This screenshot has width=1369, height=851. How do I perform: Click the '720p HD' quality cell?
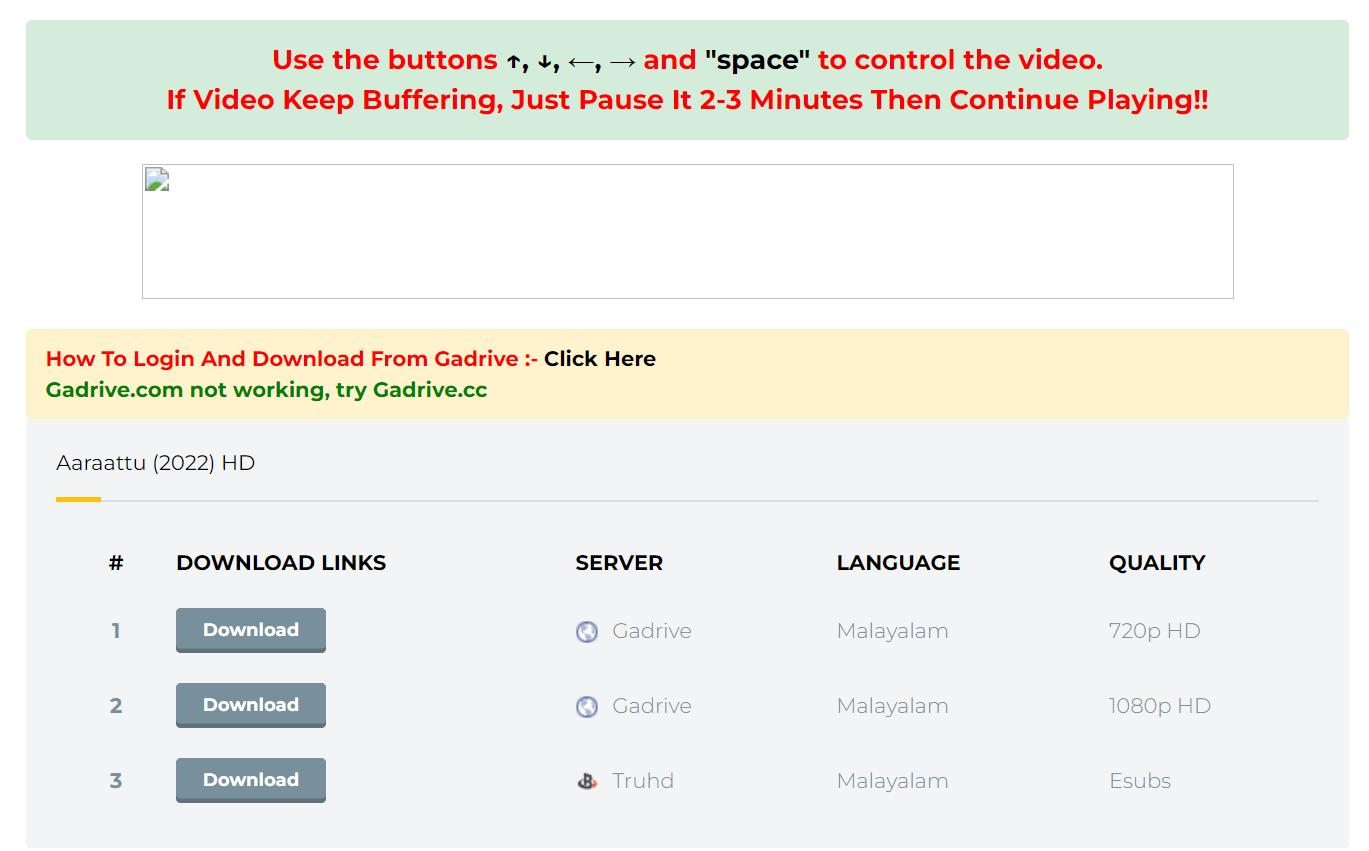1154,631
